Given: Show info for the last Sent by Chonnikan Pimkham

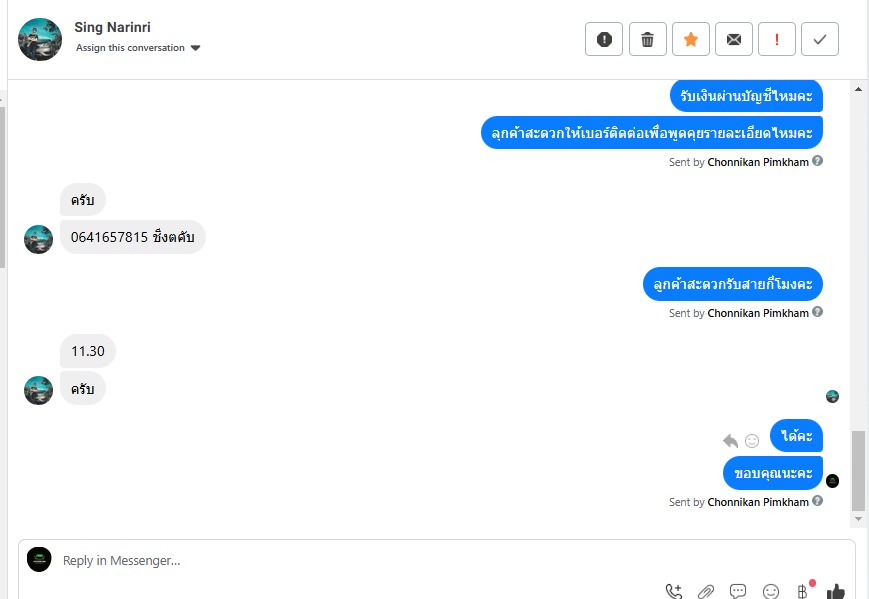Looking at the screenshot, I should point(817,501).
